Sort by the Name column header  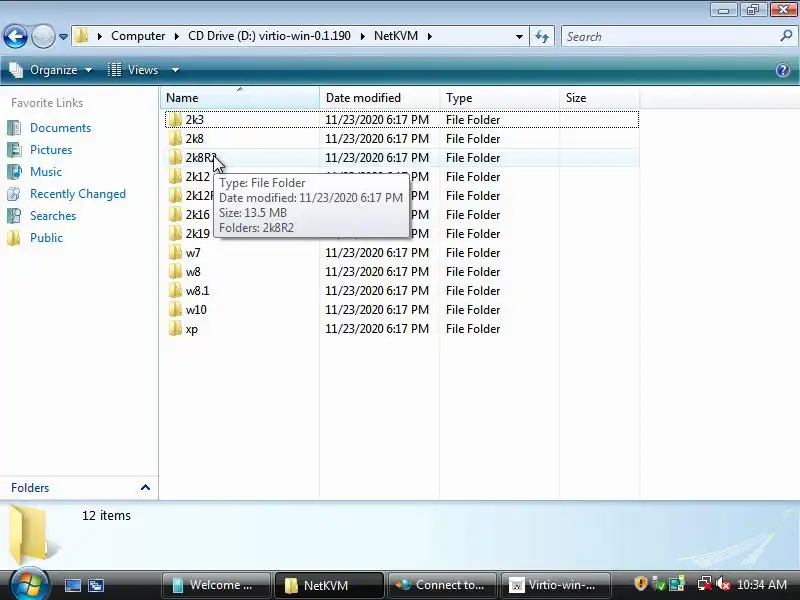[x=240, y=97]
